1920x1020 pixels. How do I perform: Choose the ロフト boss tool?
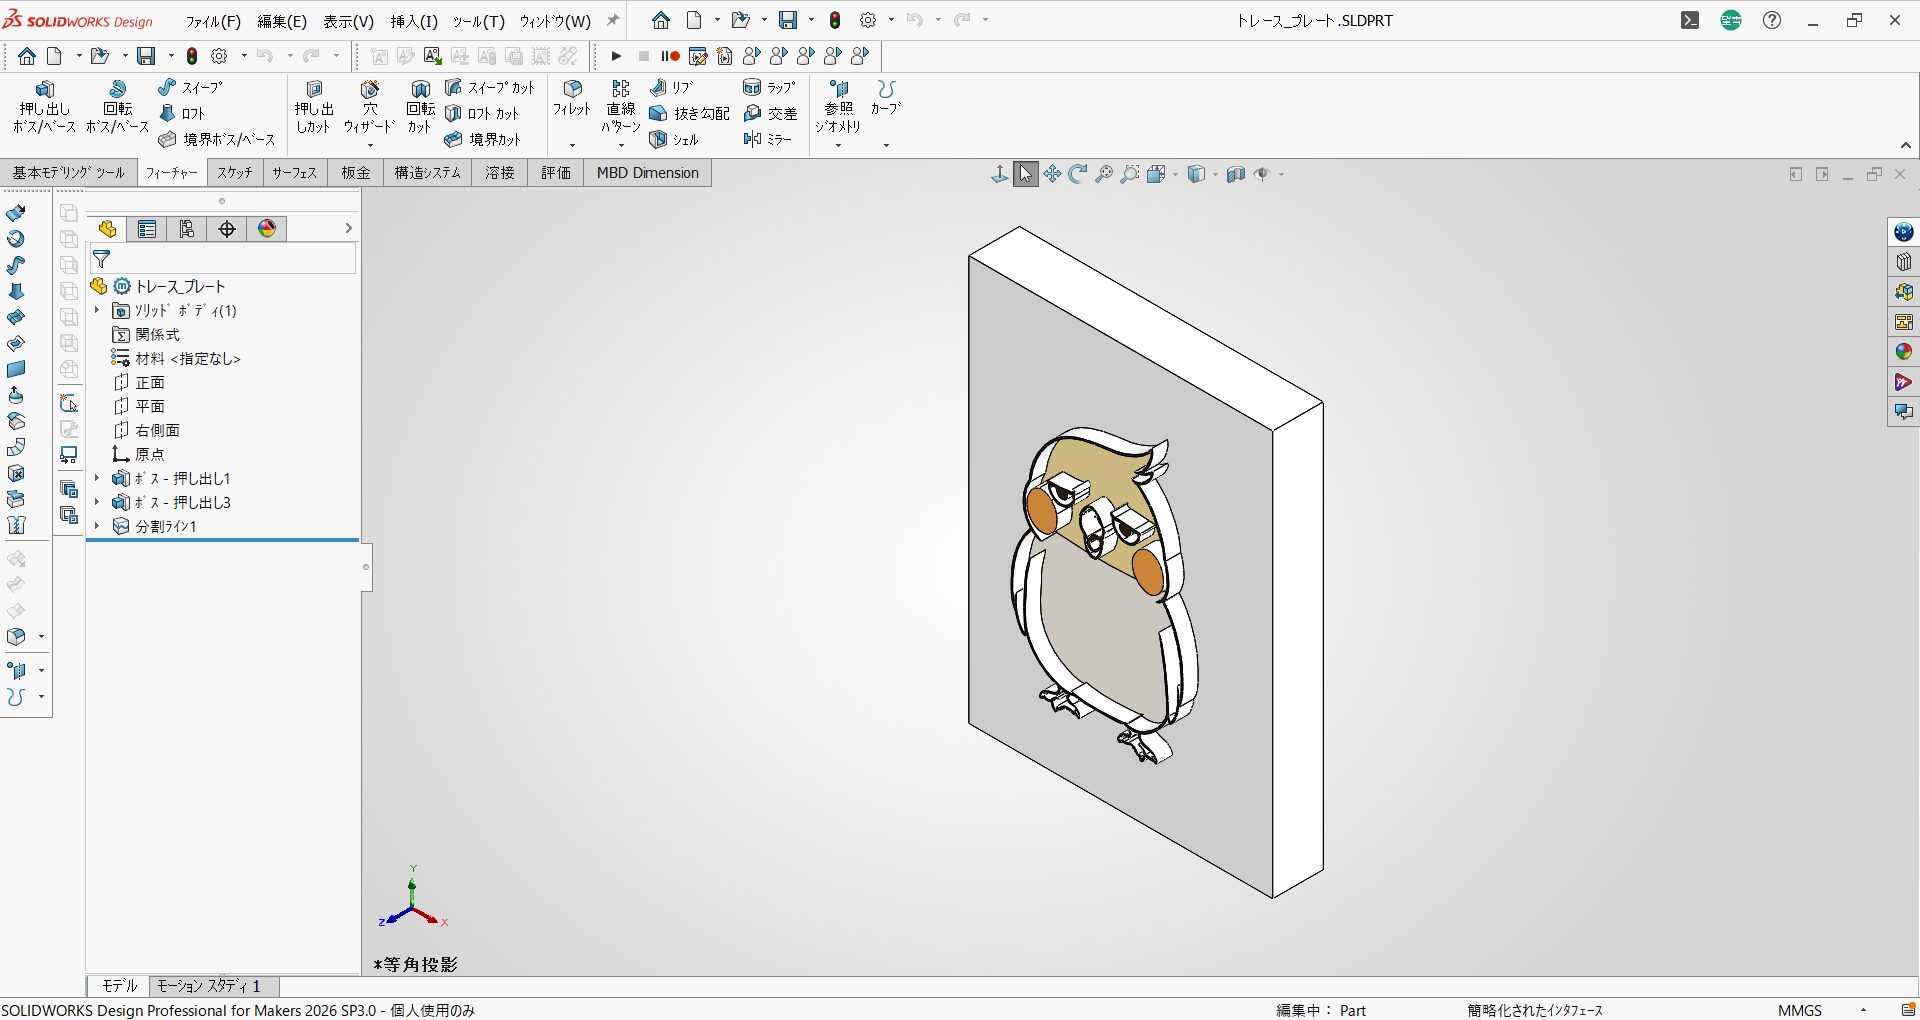coord(182,114)
